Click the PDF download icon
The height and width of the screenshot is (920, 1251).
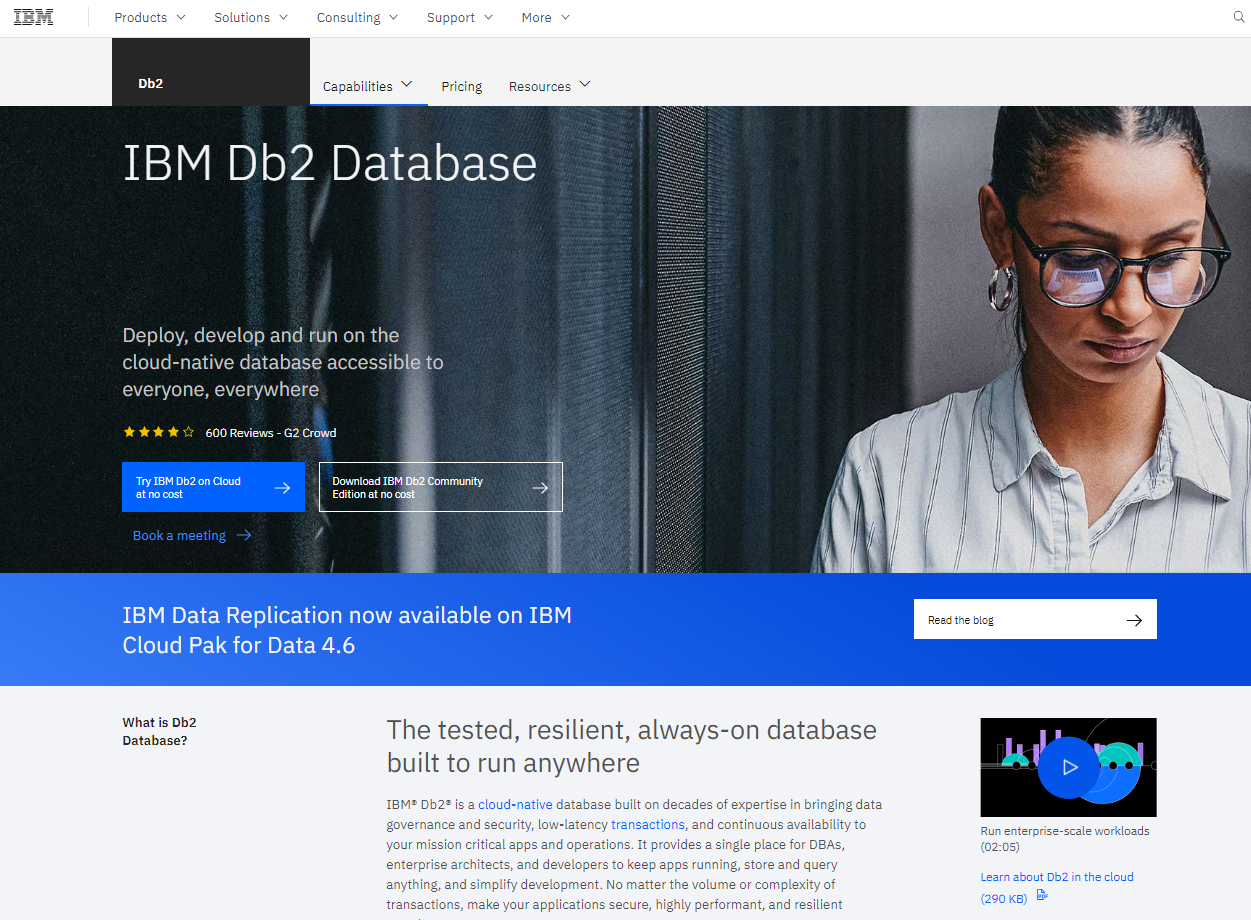coord(1042,896)
